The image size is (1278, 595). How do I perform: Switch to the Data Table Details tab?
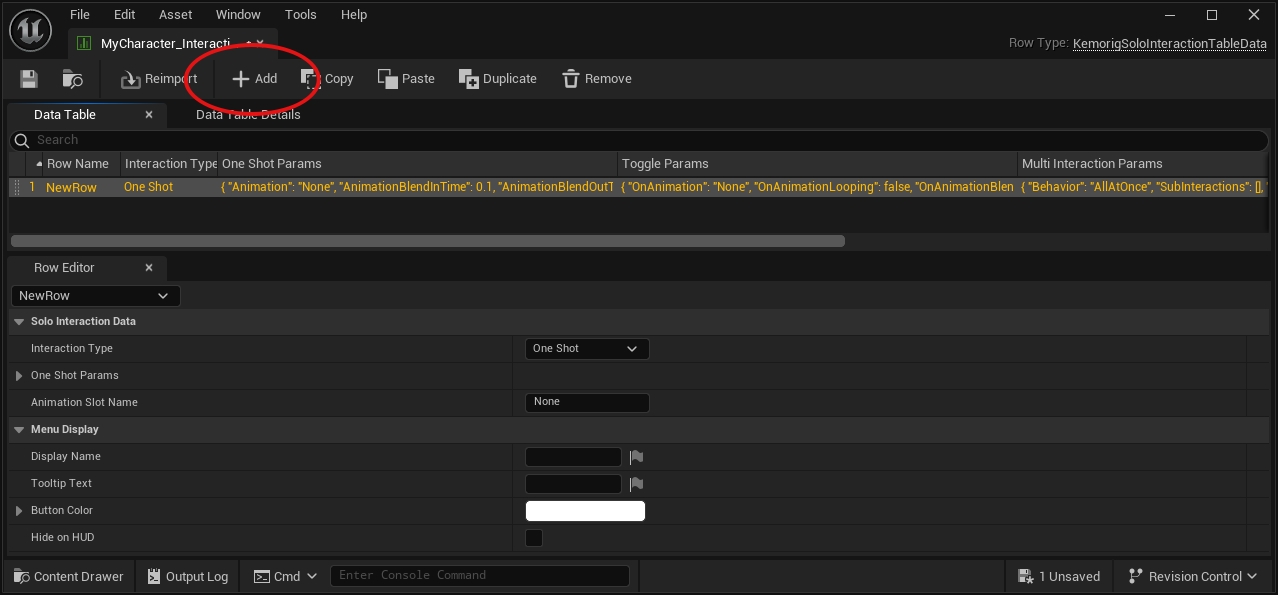(248, 115)
